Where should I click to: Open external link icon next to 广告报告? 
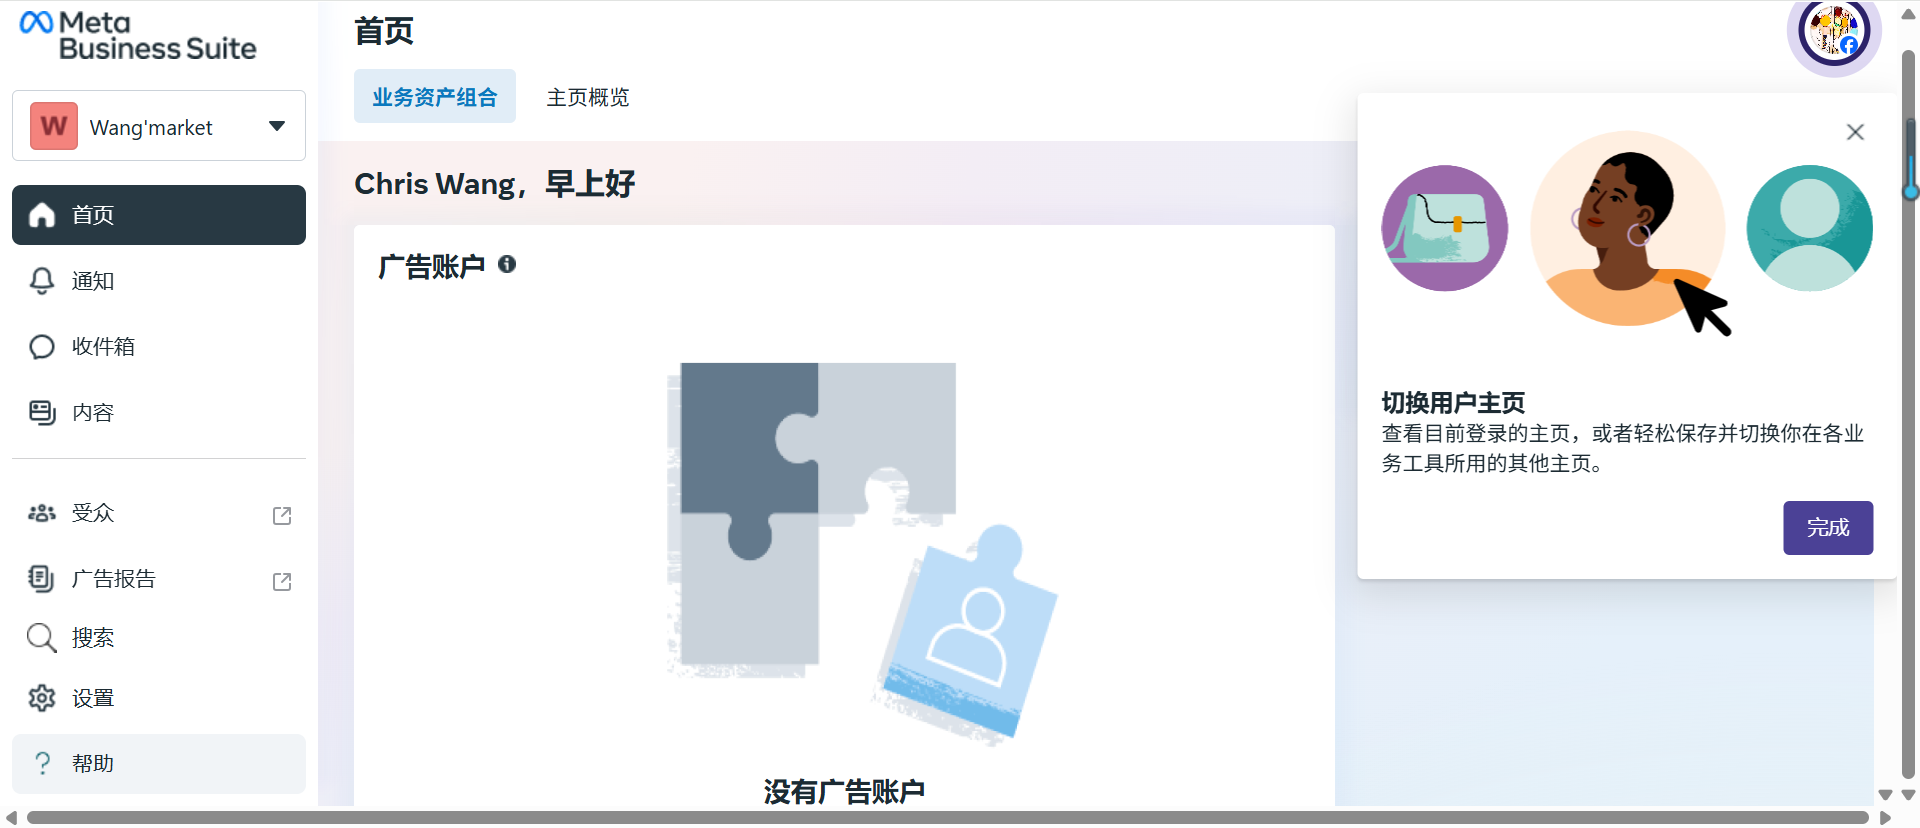(282, 582)
